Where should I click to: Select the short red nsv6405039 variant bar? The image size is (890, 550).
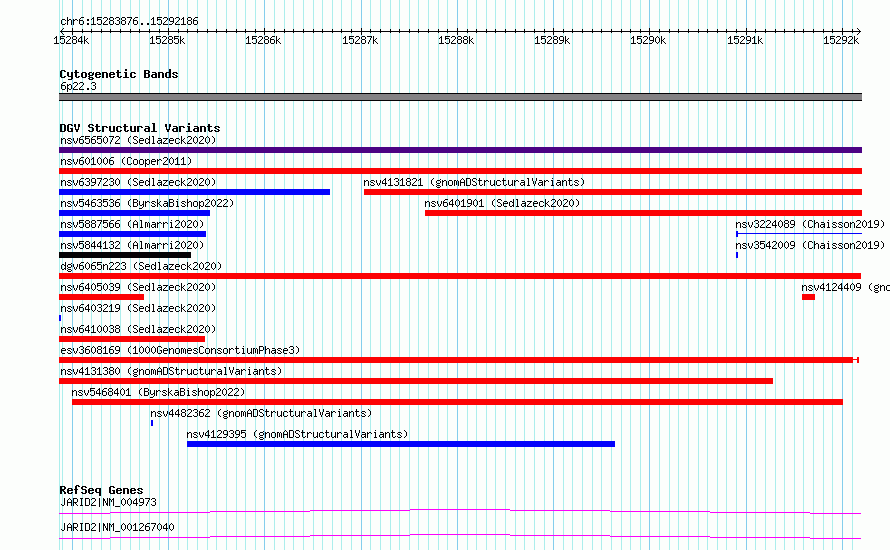102,297
